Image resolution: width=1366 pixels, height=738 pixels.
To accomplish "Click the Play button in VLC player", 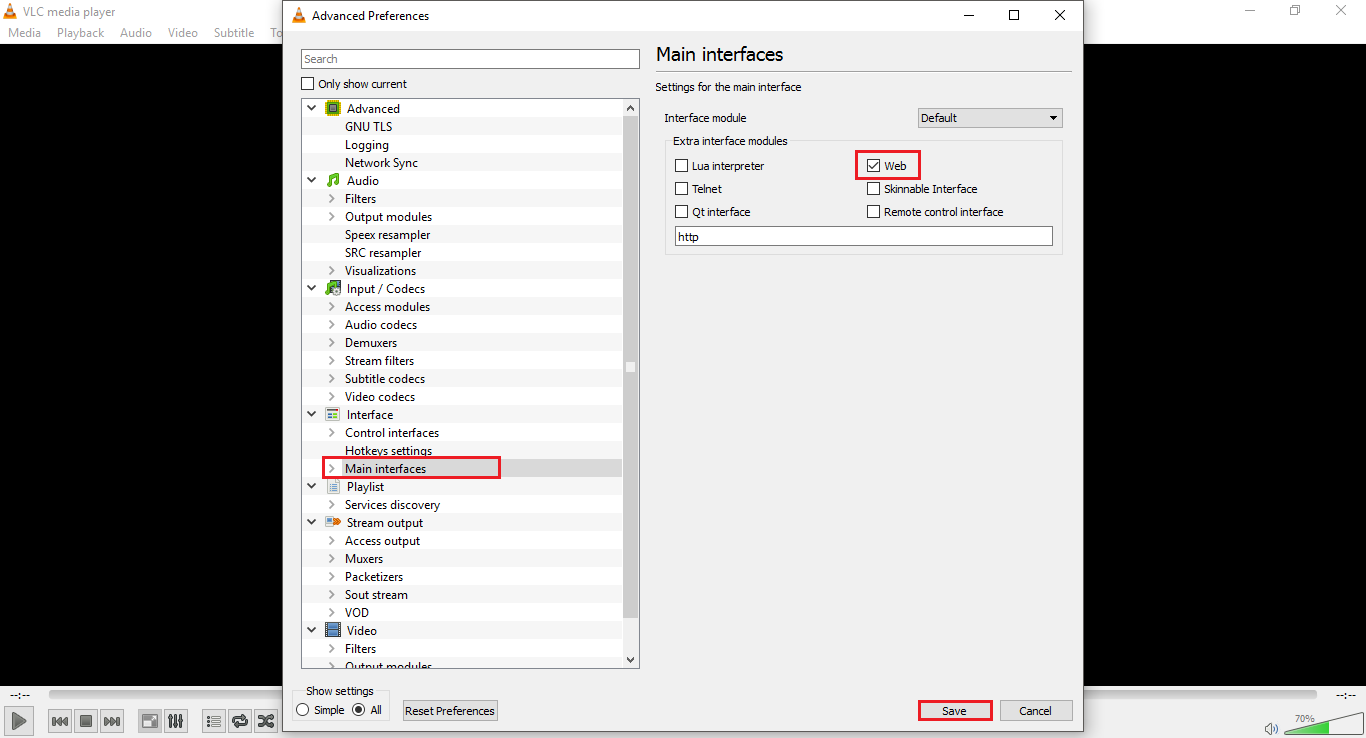I will click(x=18, y=720).
